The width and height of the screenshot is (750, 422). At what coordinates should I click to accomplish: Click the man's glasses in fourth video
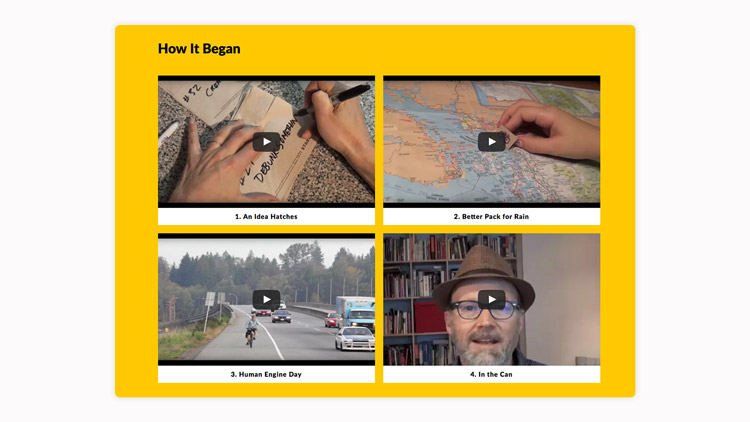click(484, 310)
